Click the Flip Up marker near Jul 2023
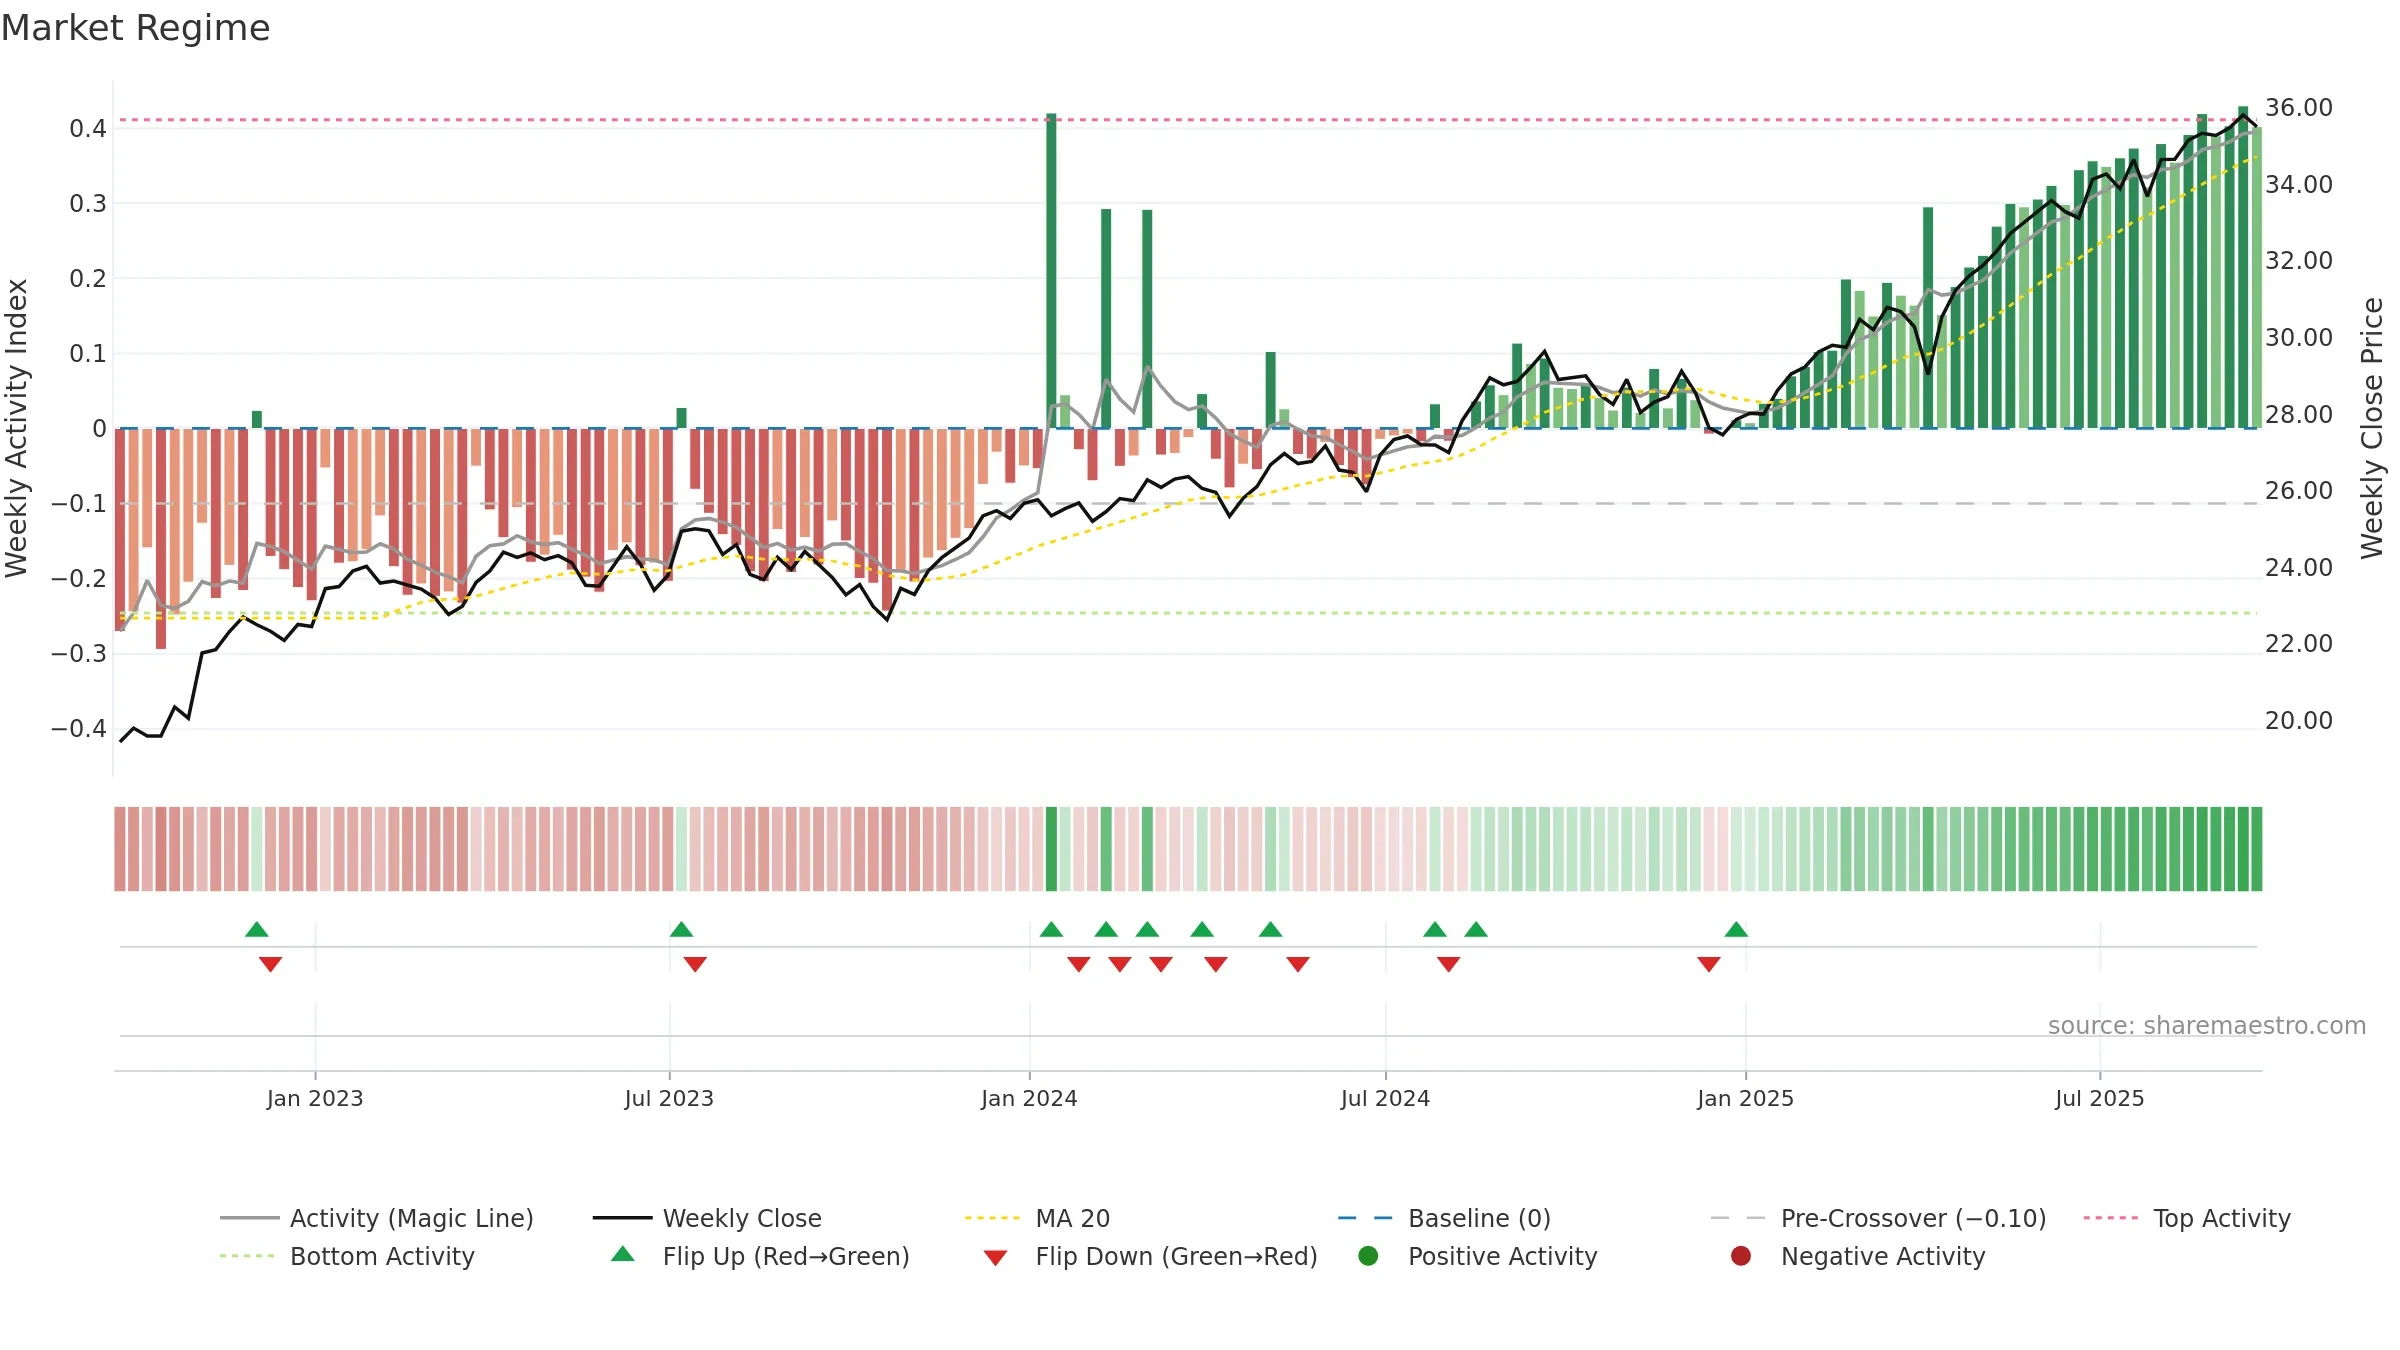This screenshot has height=1350, width=2400. click(x=681, y=930)
